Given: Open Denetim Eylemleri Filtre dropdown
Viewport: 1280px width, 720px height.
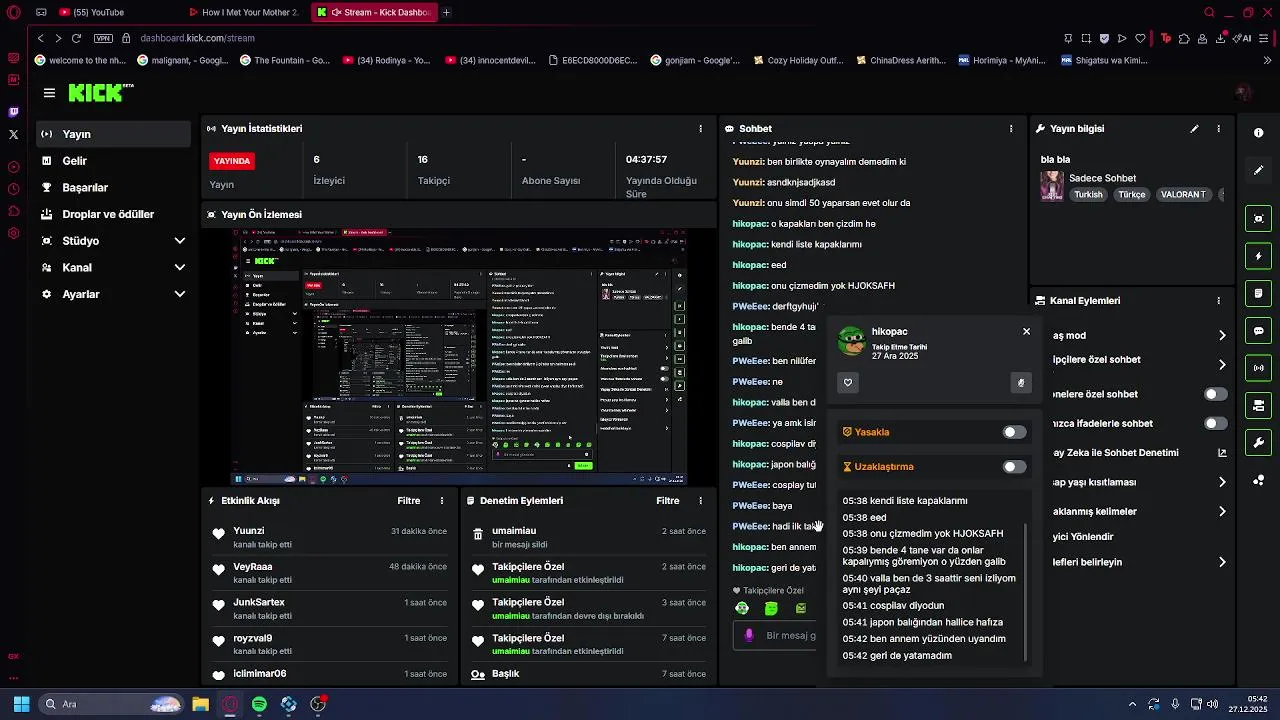Looking at the screenshot, I should click(x=668, y=501).
